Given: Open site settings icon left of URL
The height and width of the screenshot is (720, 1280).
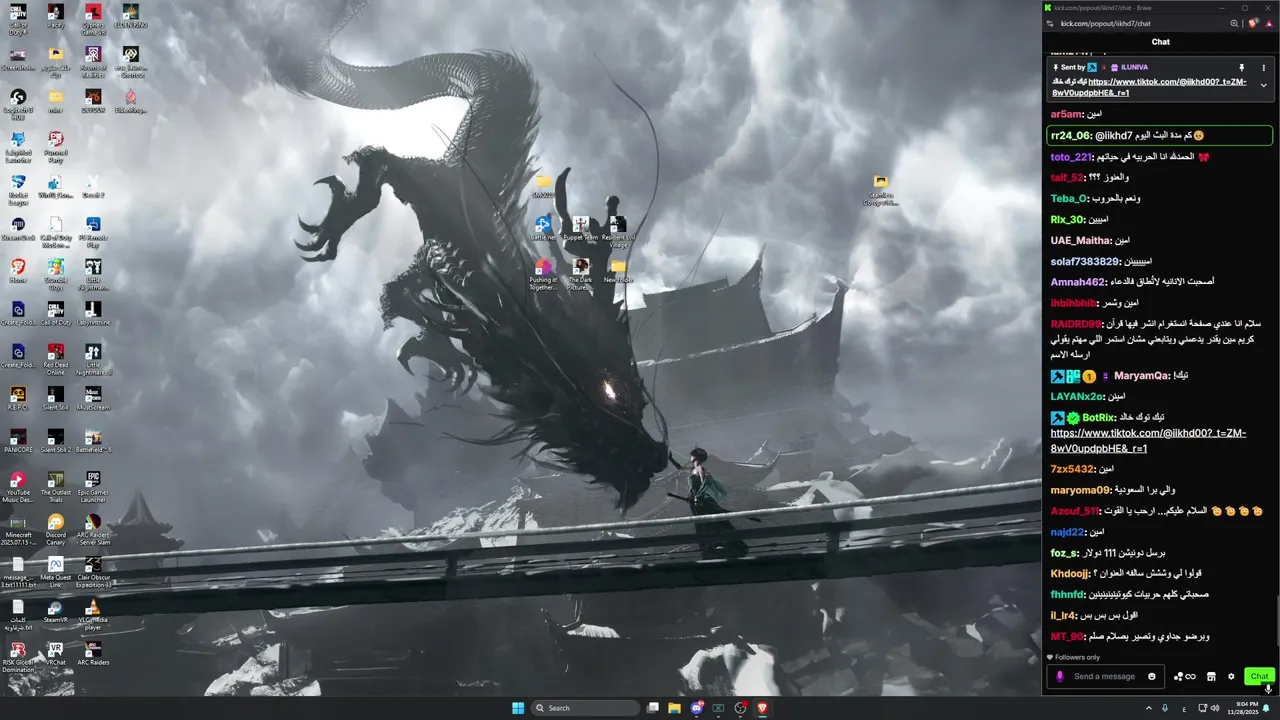Looking at the screenshot, I should (x=1051, y=23).
